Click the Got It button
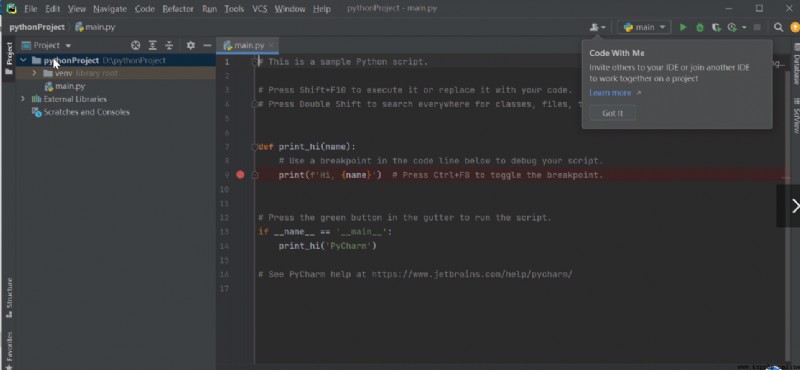This screenshot has width=800, height=370. pos(612,113)
